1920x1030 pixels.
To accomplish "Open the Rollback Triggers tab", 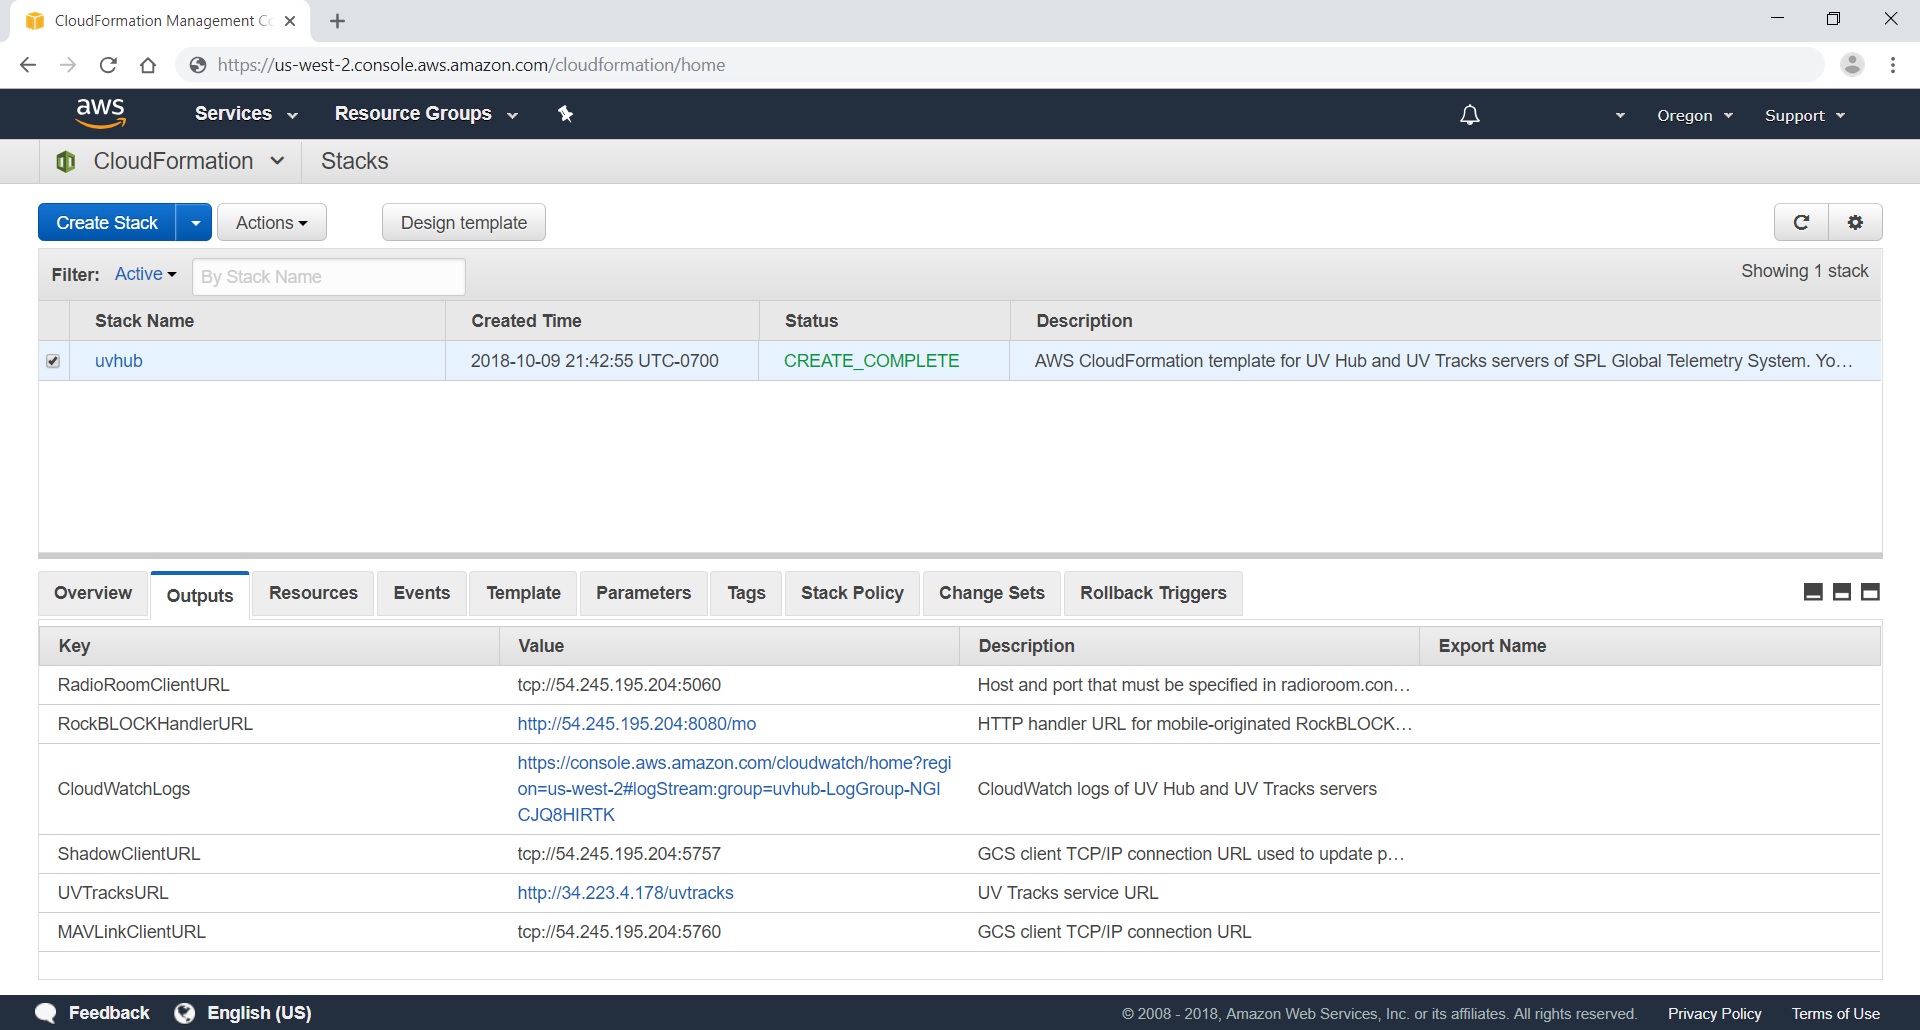I will (1153, 593).
